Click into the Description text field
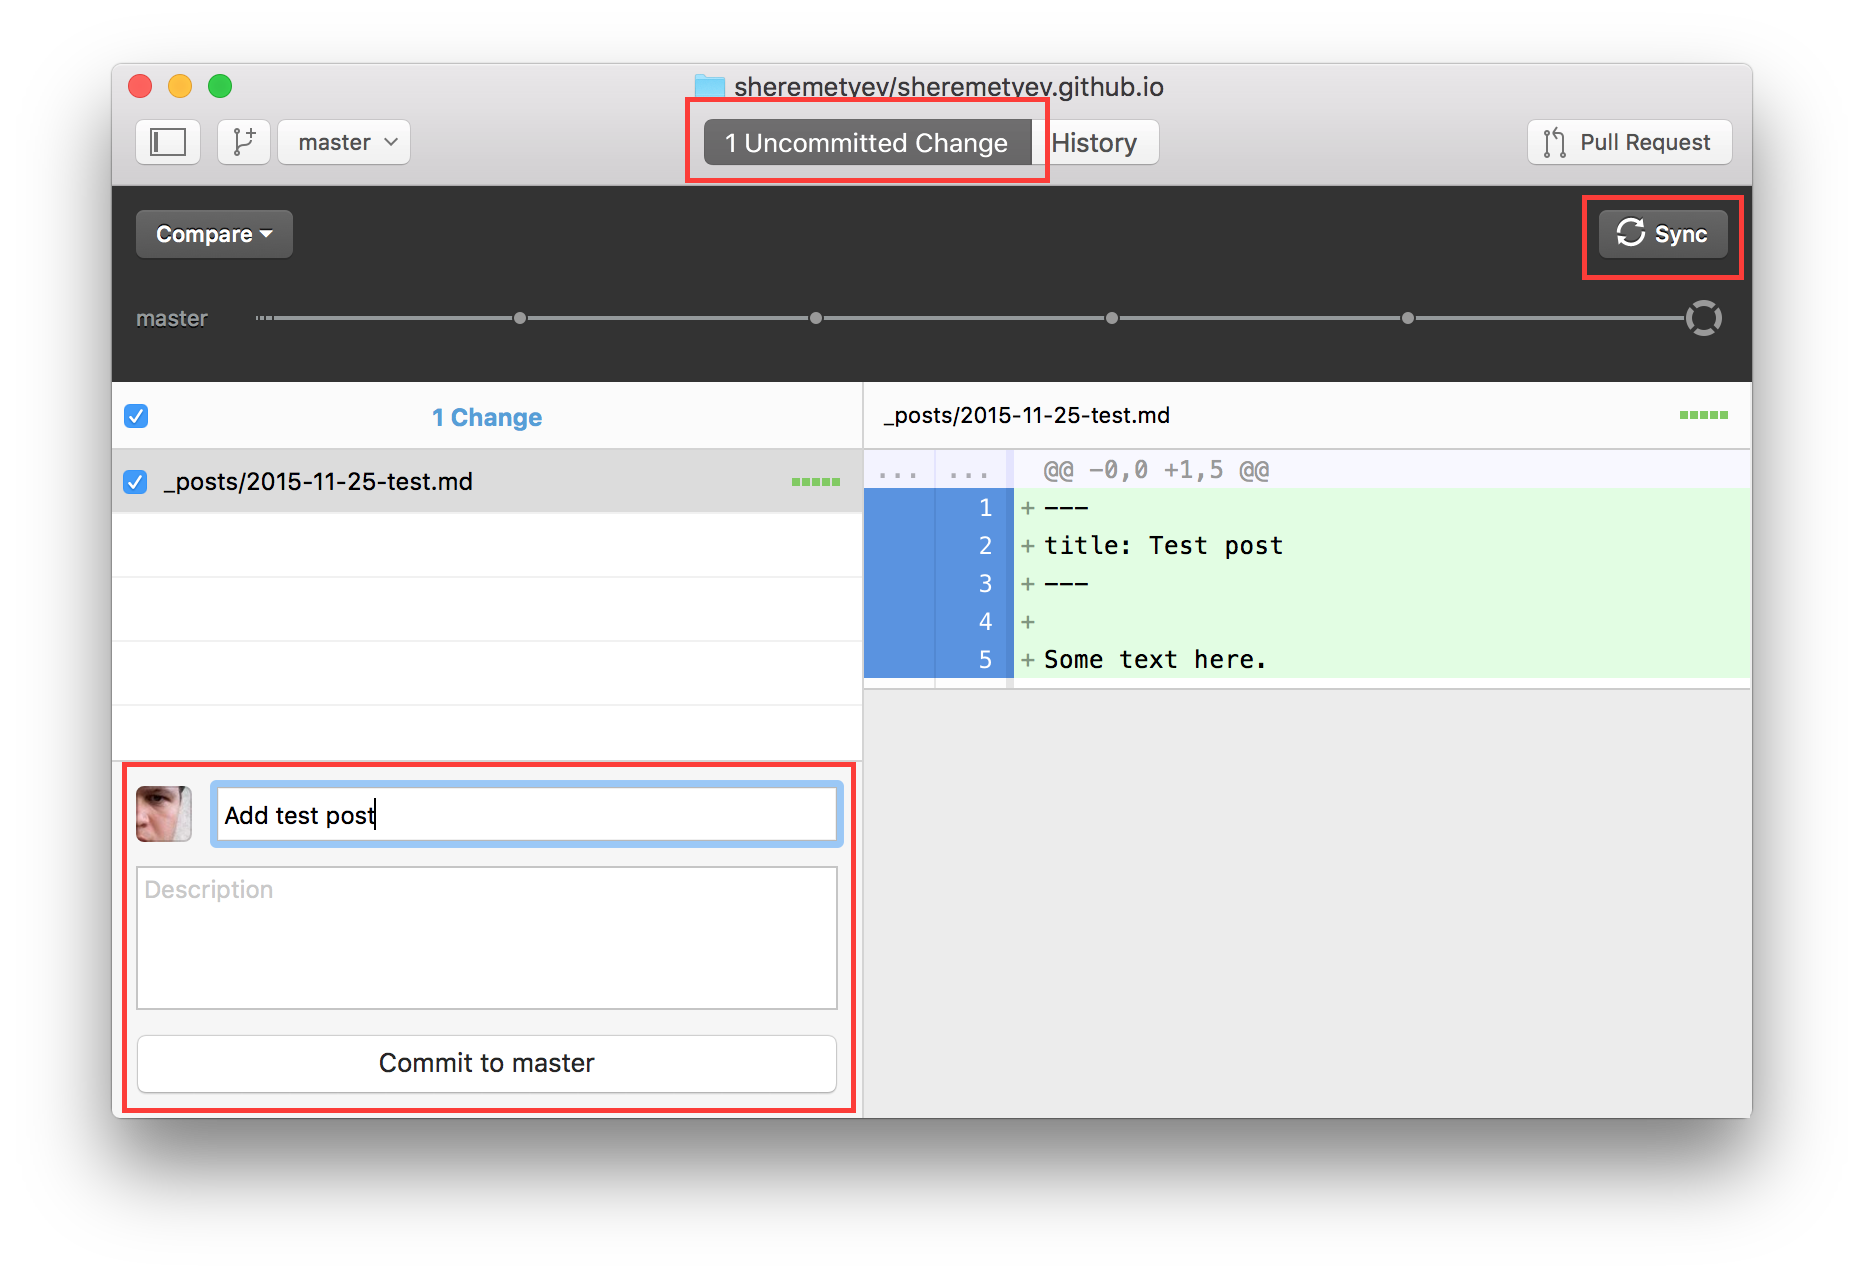The height and width of the screenshot is (1278, 1864). tap(487, 937)
